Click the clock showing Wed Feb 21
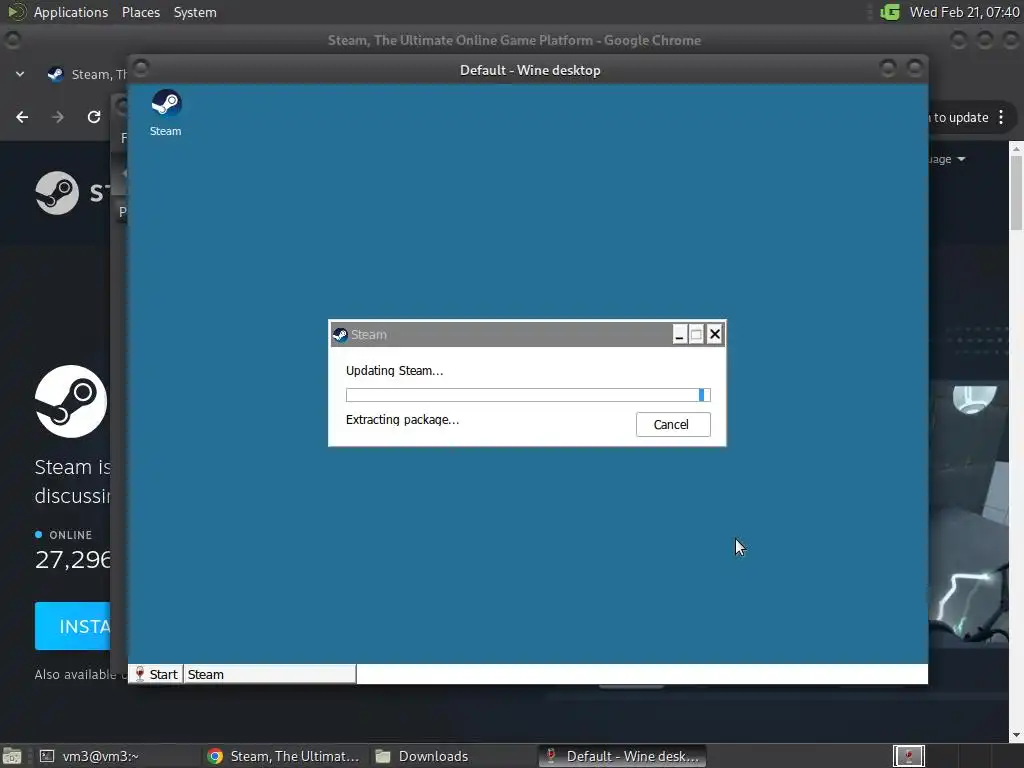The height and width of the screenshot is (768, 1024). tap(964, 12)
